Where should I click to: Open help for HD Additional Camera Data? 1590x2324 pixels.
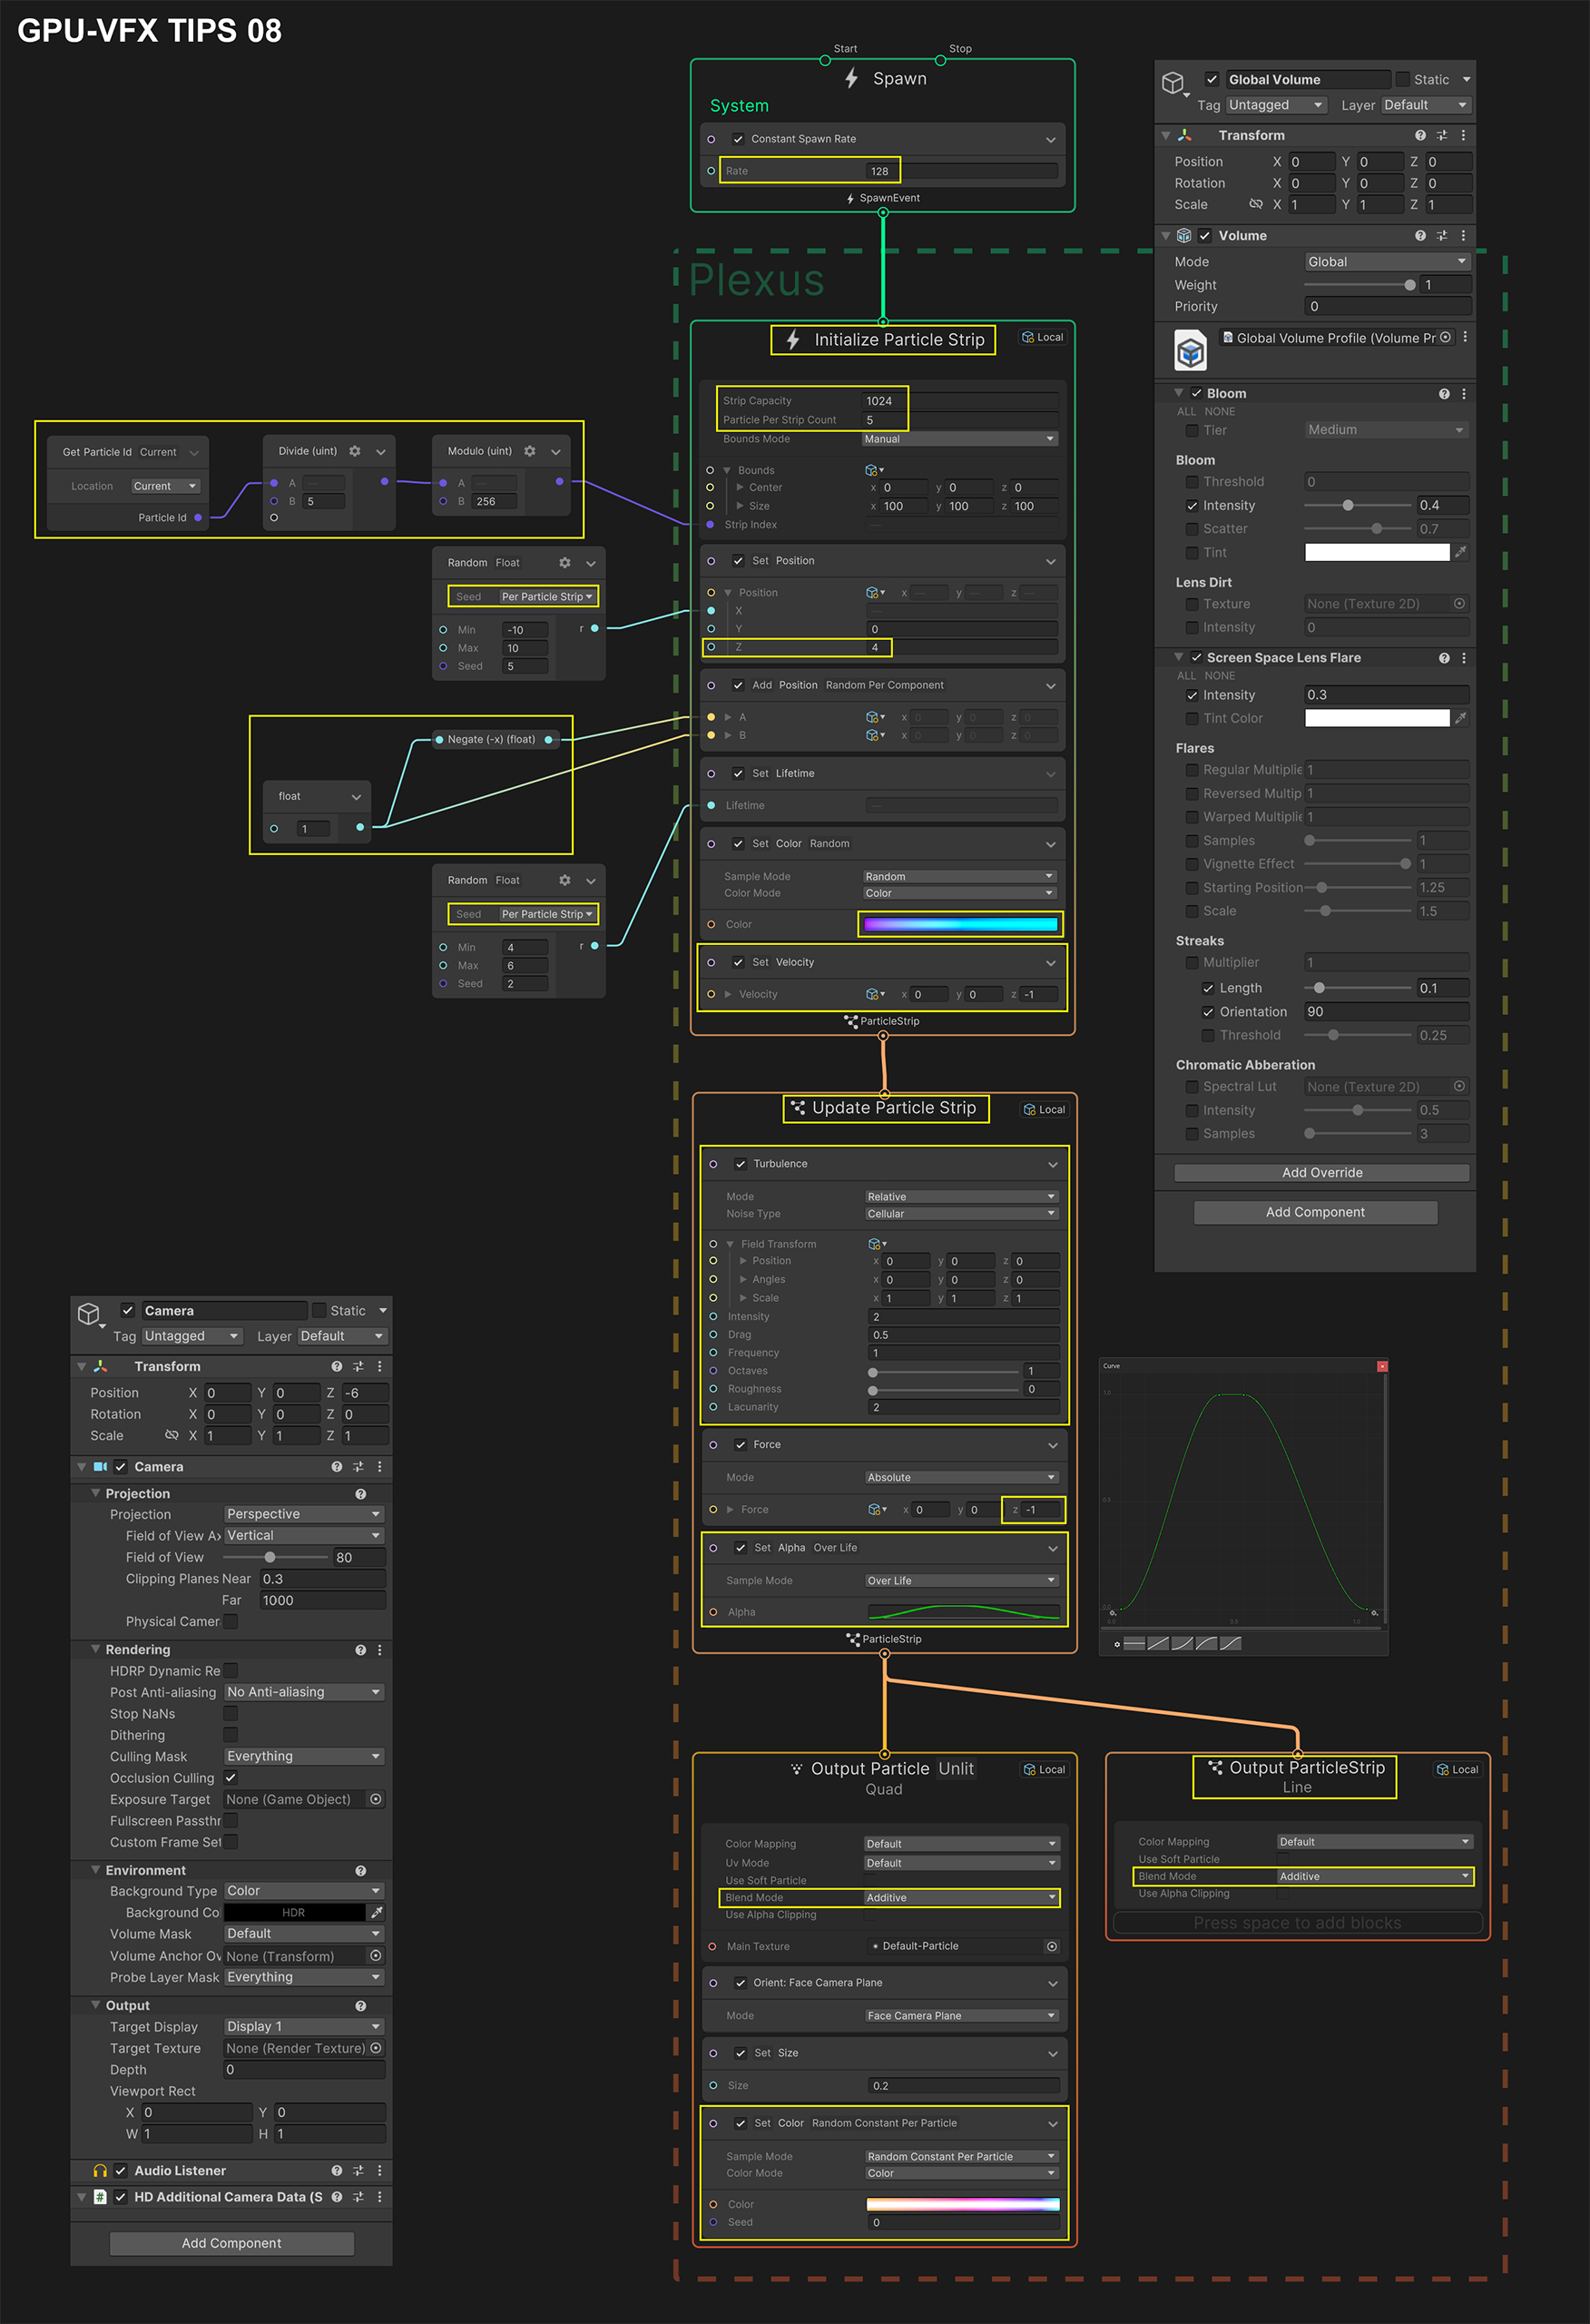tap(337, 2197)
